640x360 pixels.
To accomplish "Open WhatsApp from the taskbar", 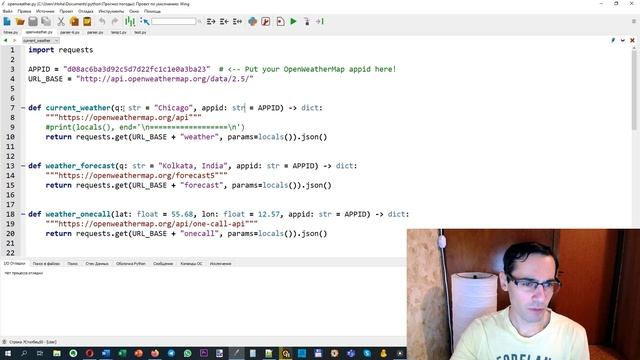I will click(x=187, y=353).
